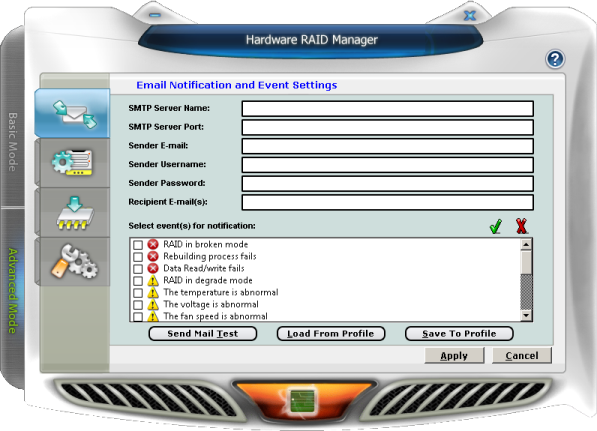Viewport: 597px width, 431px height.
Task: Select all events with green checkmark icon
Action: [495, 226]
